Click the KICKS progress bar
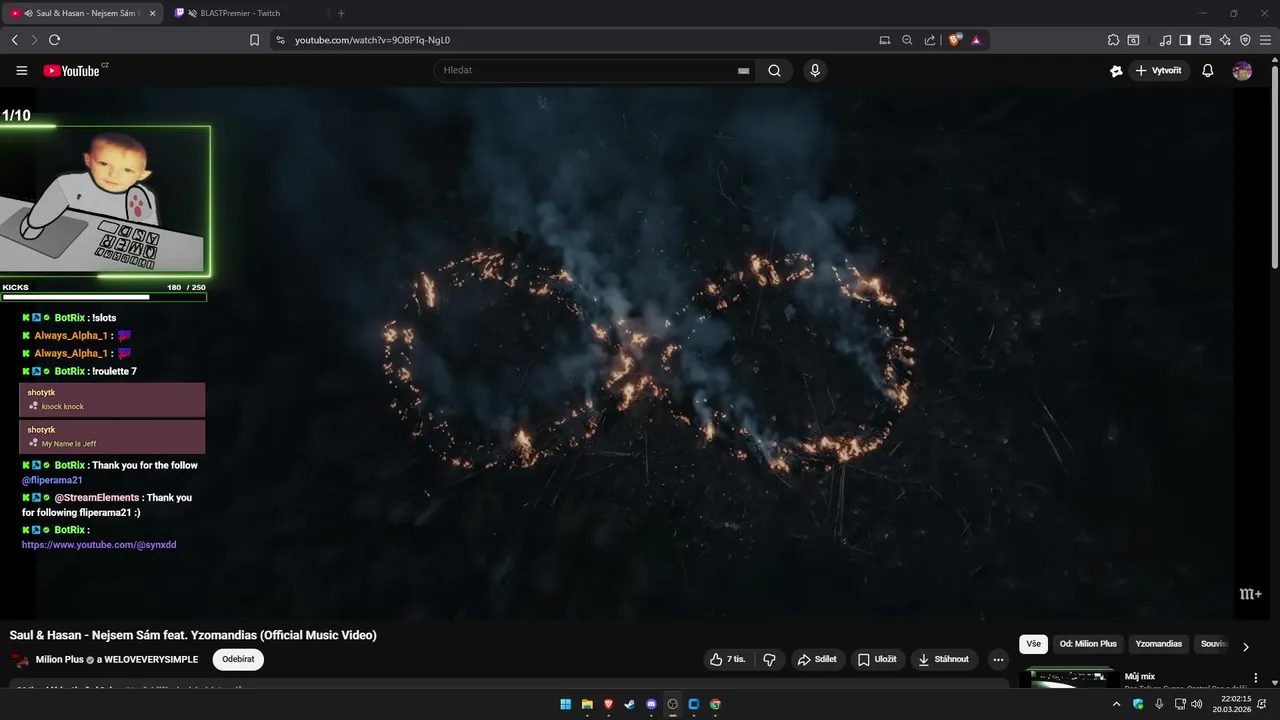The width and height of the screenshot is (1280, 720). coord(104,297)
